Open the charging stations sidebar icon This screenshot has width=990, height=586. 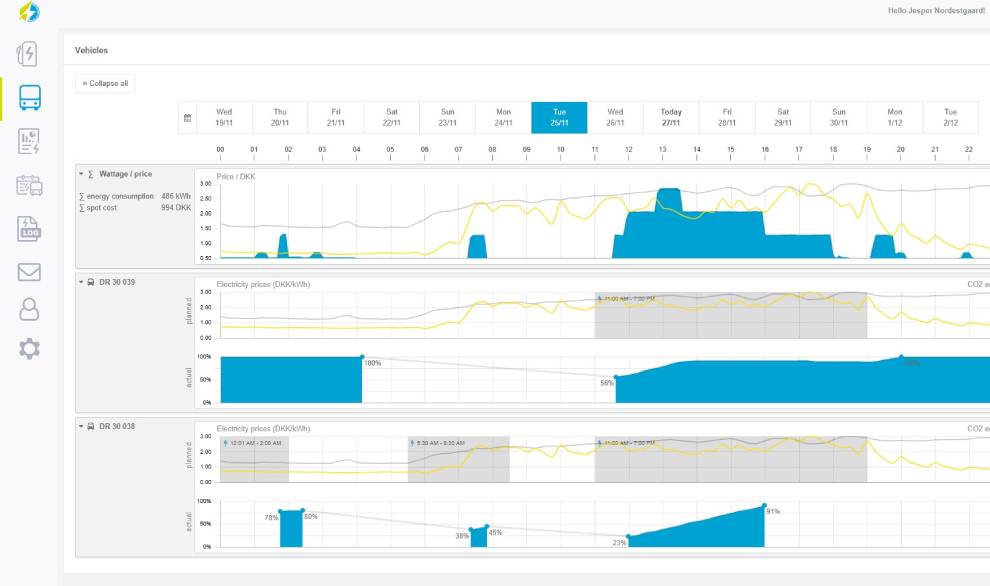coord(29,54)
